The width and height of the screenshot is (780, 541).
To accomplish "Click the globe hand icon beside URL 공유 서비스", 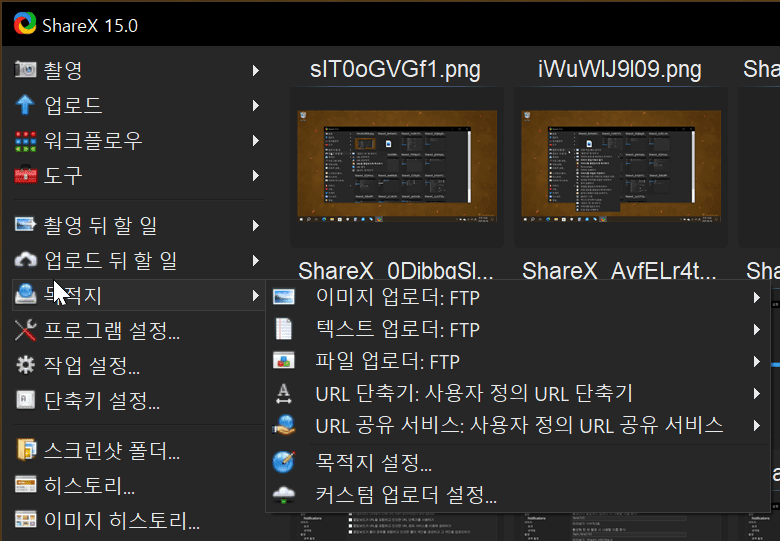I will click(284, 425).
